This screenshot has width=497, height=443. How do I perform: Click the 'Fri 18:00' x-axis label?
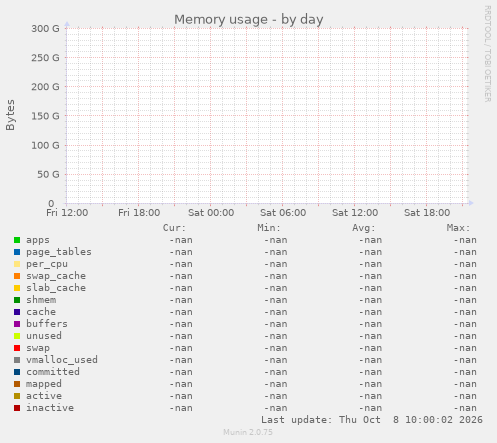pyautogui.click(x=139, y=213)
